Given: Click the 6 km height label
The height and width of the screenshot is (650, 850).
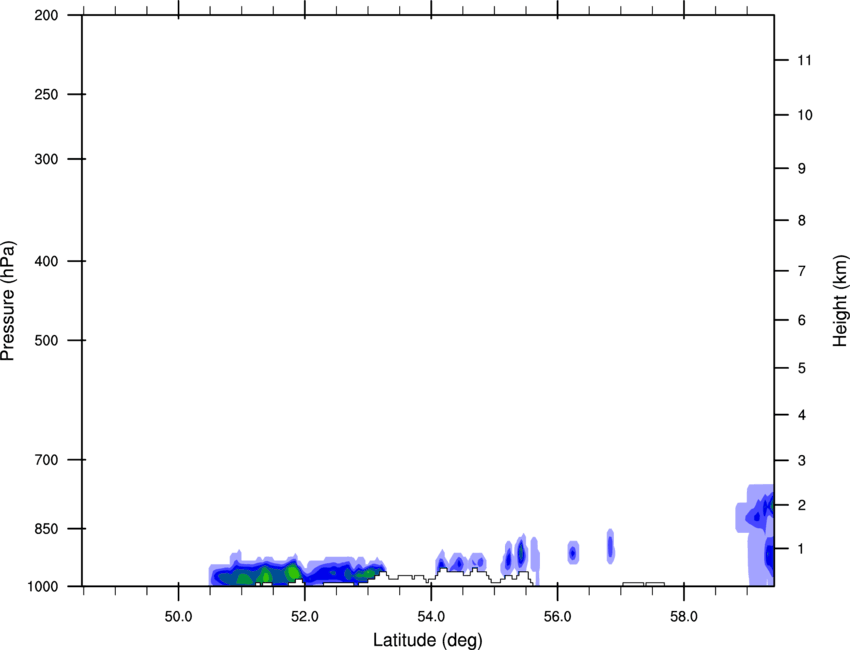Looking at the screenshot, I should [801, 320].
